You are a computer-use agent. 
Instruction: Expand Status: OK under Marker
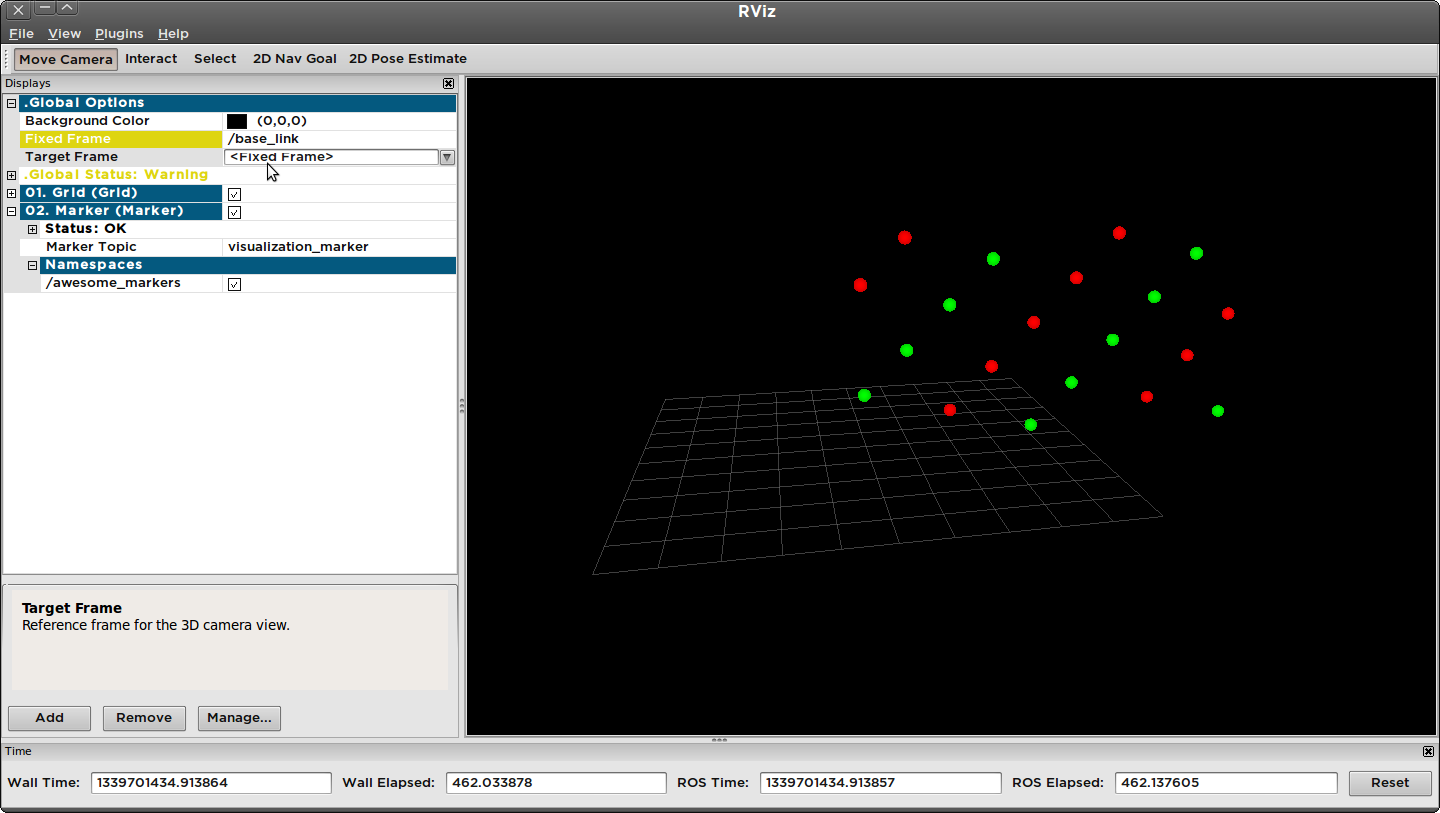click(31, 228)
